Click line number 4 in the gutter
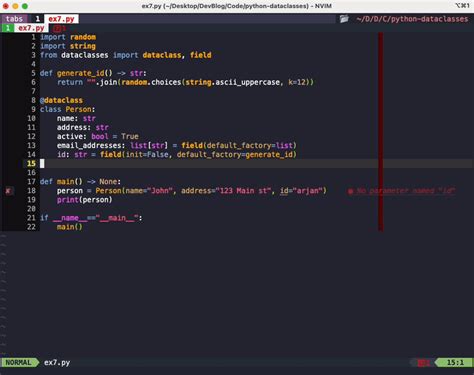This screenshot has height=375, width=474. [33, 64]
